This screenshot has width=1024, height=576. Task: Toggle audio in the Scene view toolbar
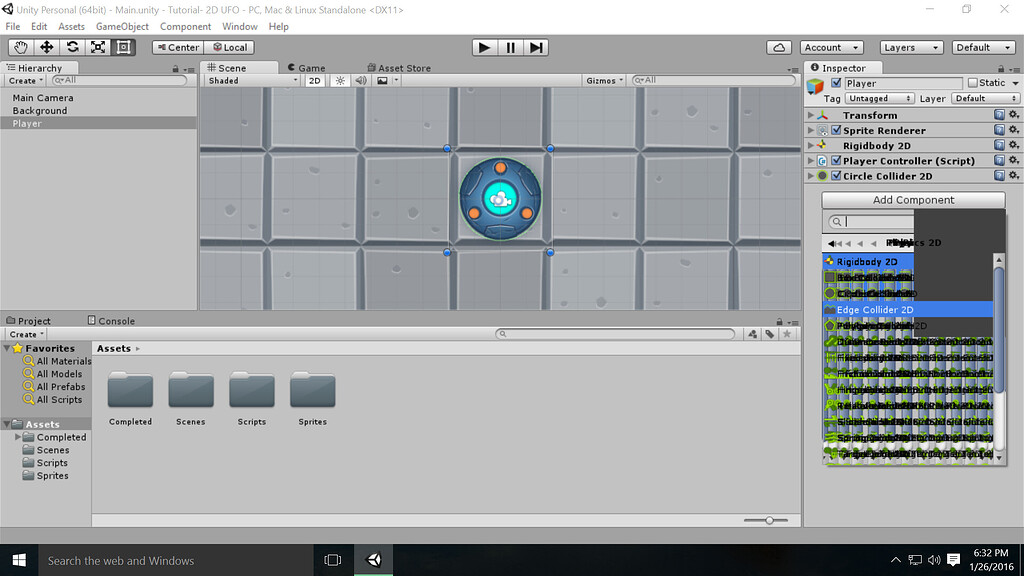coord(360,80)
